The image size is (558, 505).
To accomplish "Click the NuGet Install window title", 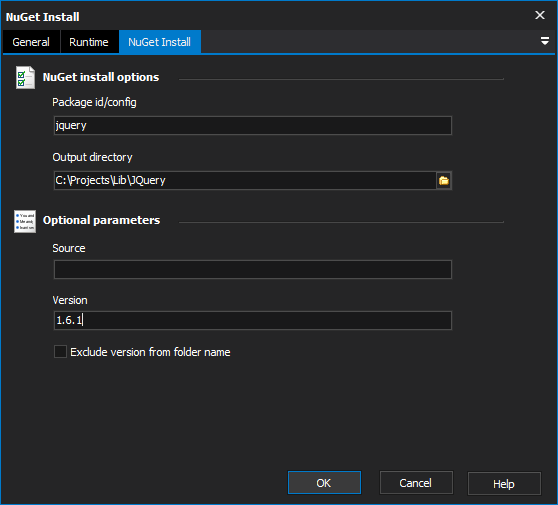I will point(42,17).
